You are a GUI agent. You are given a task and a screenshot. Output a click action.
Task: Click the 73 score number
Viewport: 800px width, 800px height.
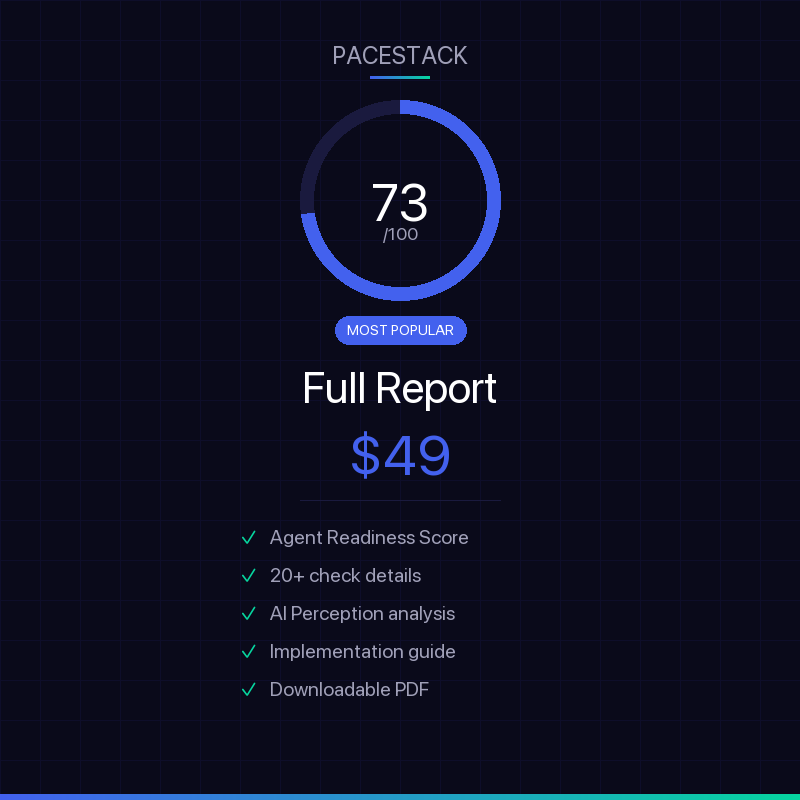coord(399,203)
